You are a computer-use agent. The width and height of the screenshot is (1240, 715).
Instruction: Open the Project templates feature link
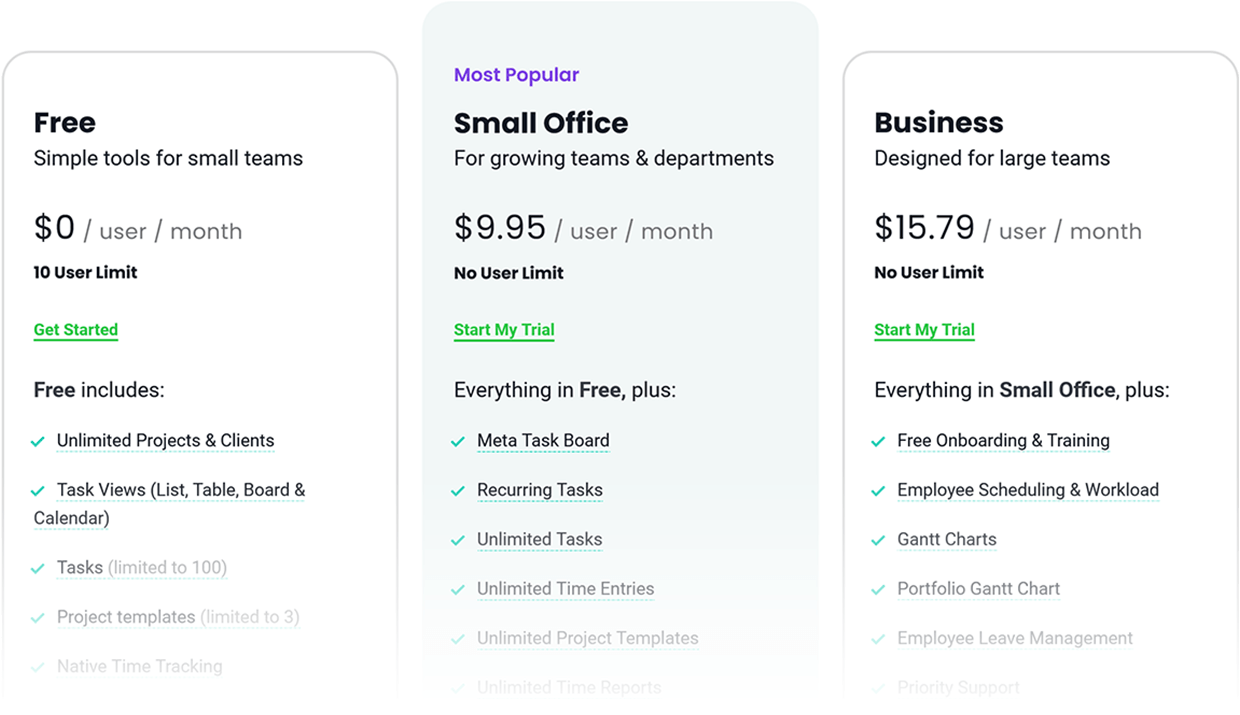point(128,617)
